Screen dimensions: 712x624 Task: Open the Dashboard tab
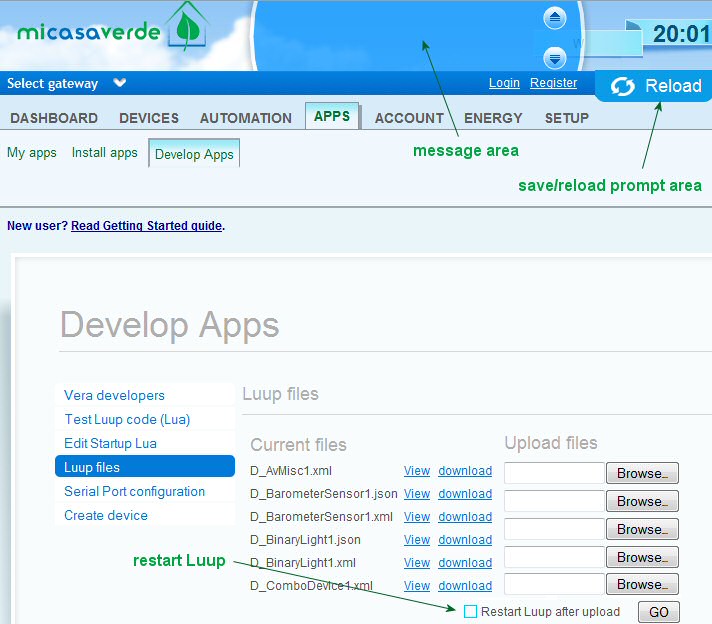54,118
